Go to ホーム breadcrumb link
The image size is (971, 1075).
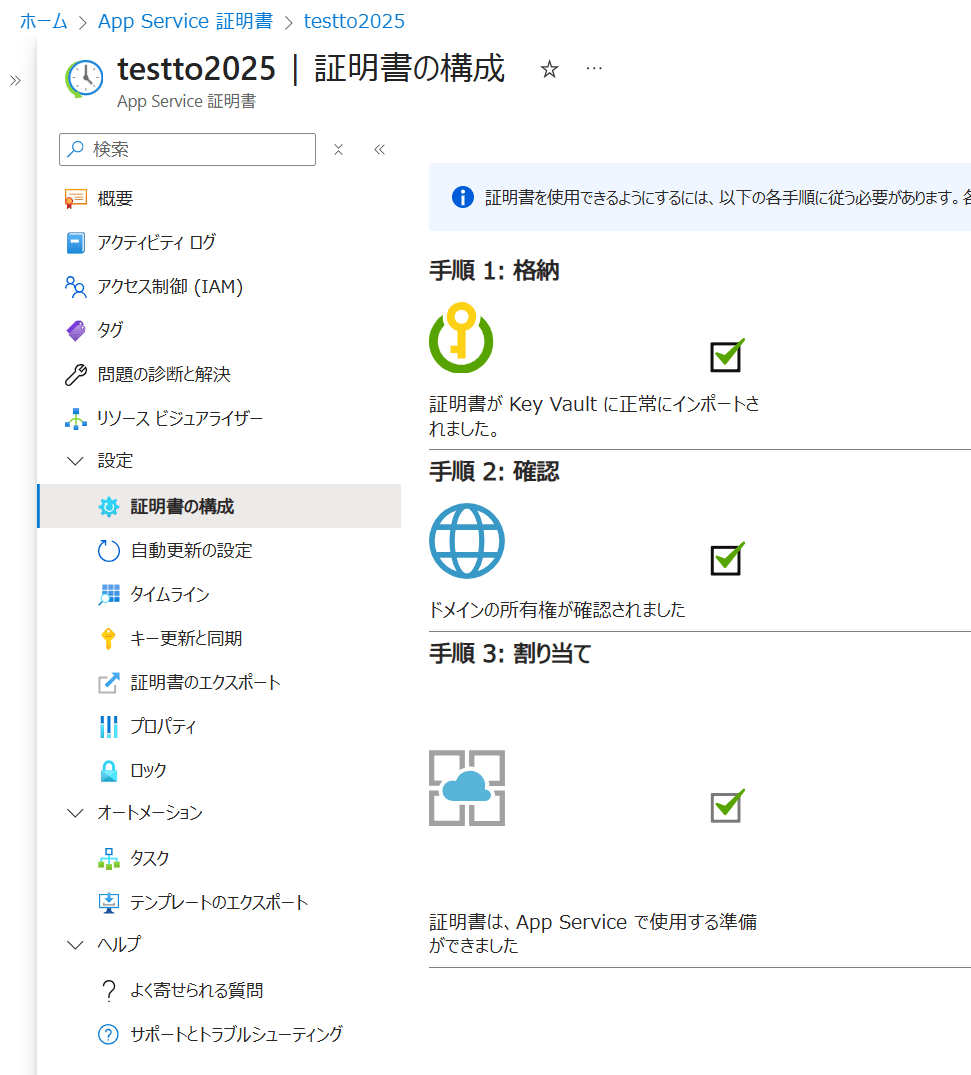tap(44, 21)
